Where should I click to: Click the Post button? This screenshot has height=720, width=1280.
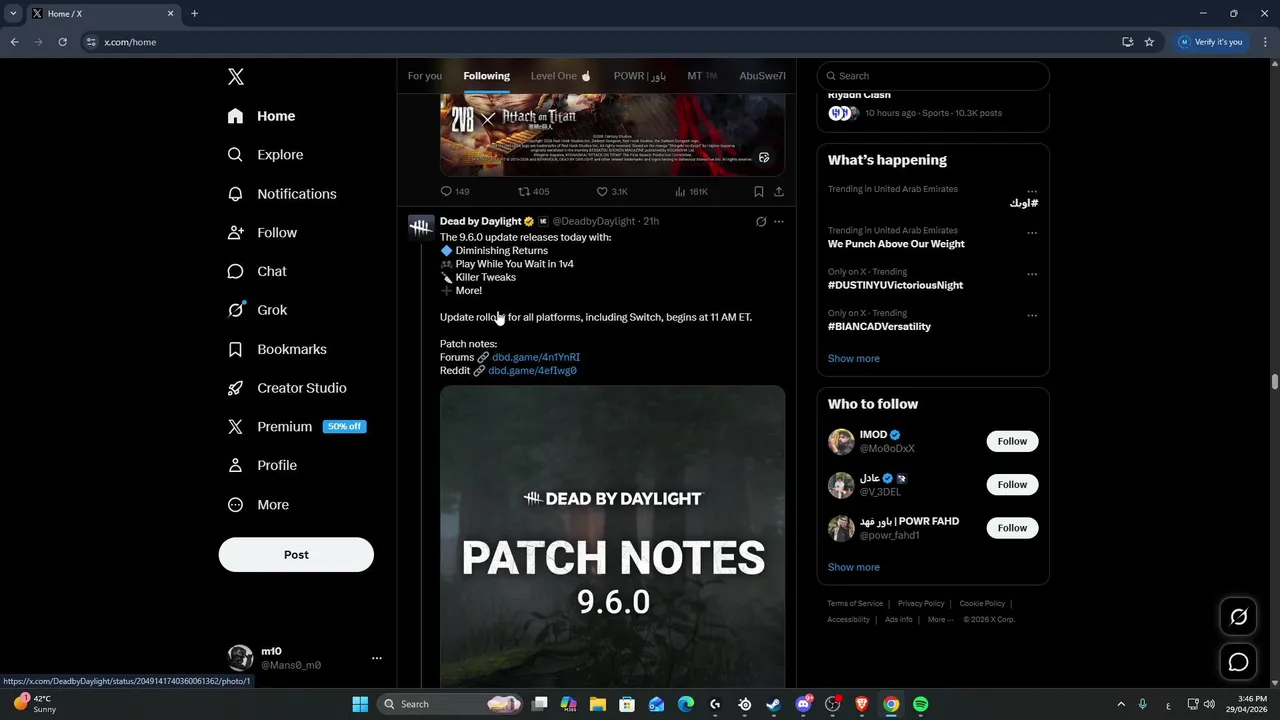(296, 555)
